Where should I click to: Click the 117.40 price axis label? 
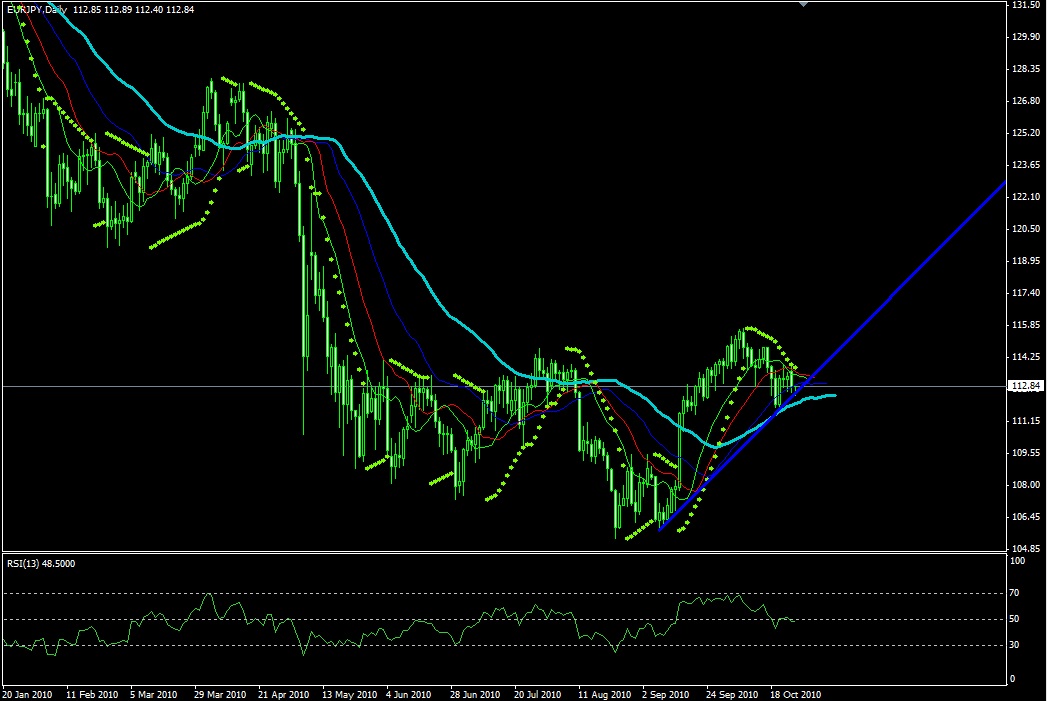coord(1026,293)
